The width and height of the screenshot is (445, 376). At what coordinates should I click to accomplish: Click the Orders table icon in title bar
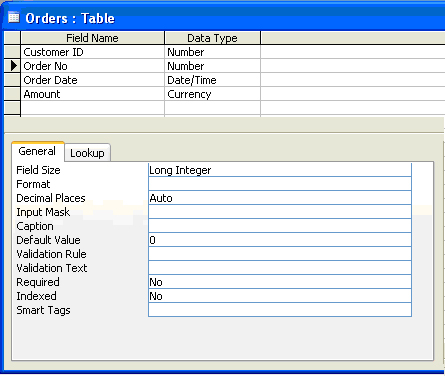pyautogui.click(x=14, y=17)
